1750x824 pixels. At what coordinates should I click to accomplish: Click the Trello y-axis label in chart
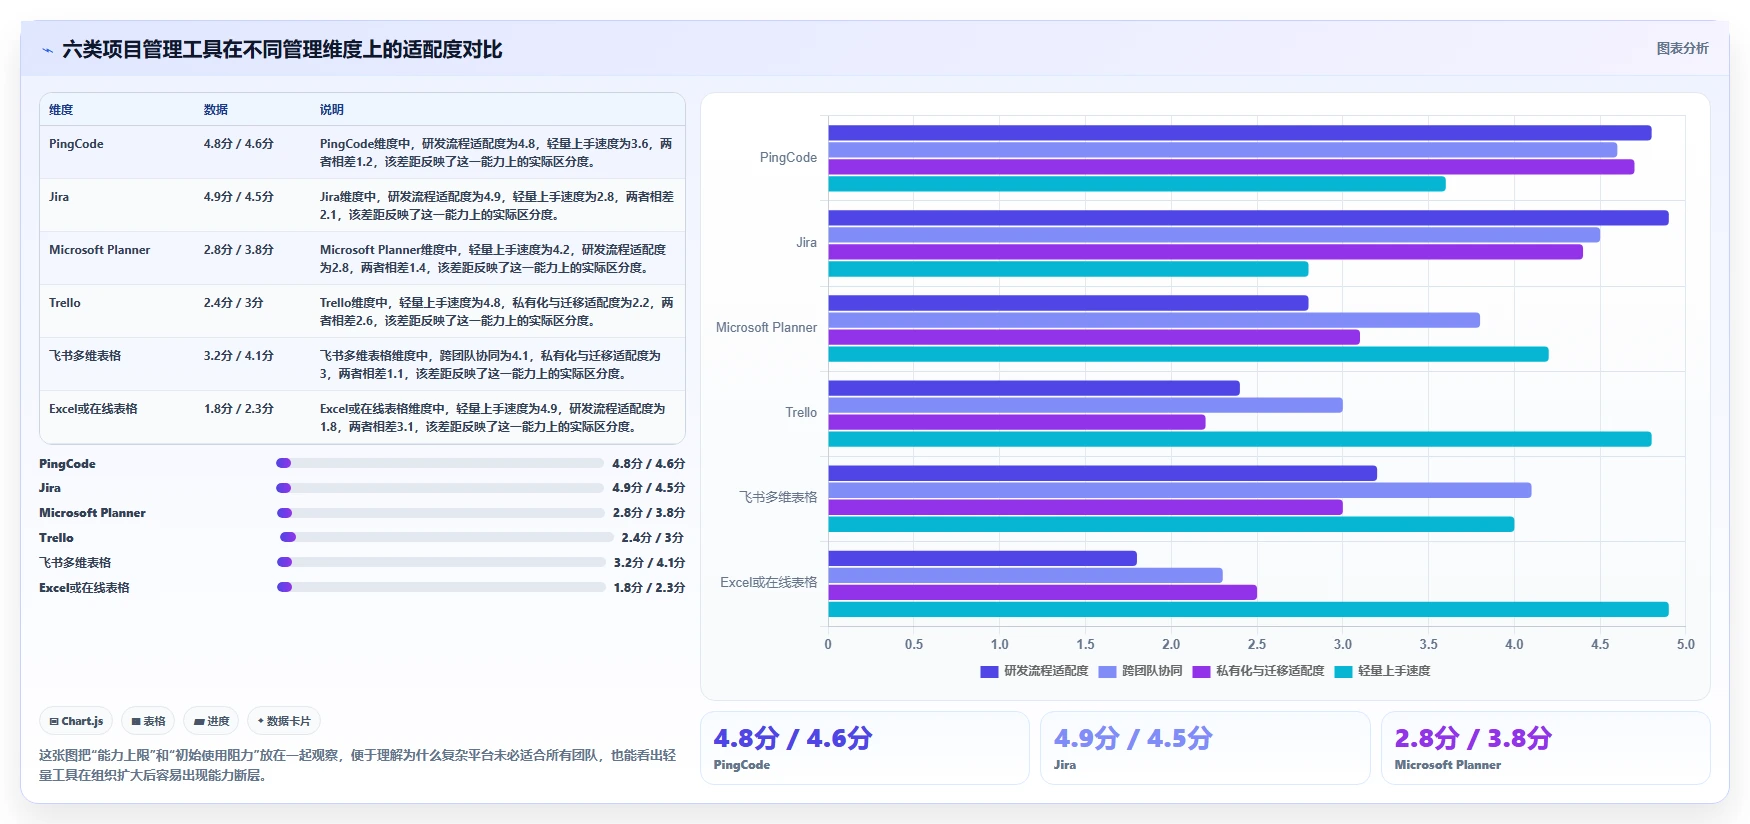[801, 413]
